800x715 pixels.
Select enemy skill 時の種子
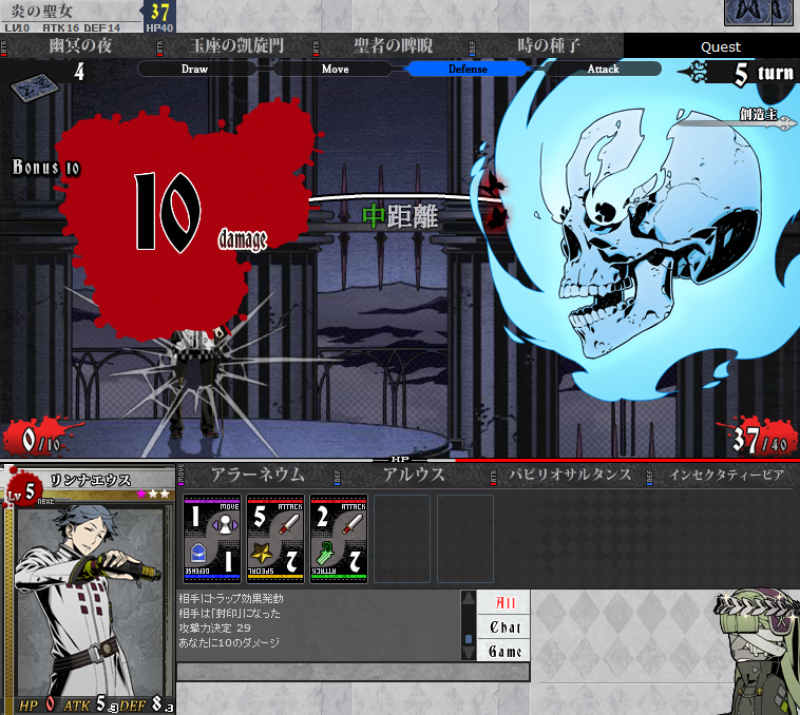(548, 46)
